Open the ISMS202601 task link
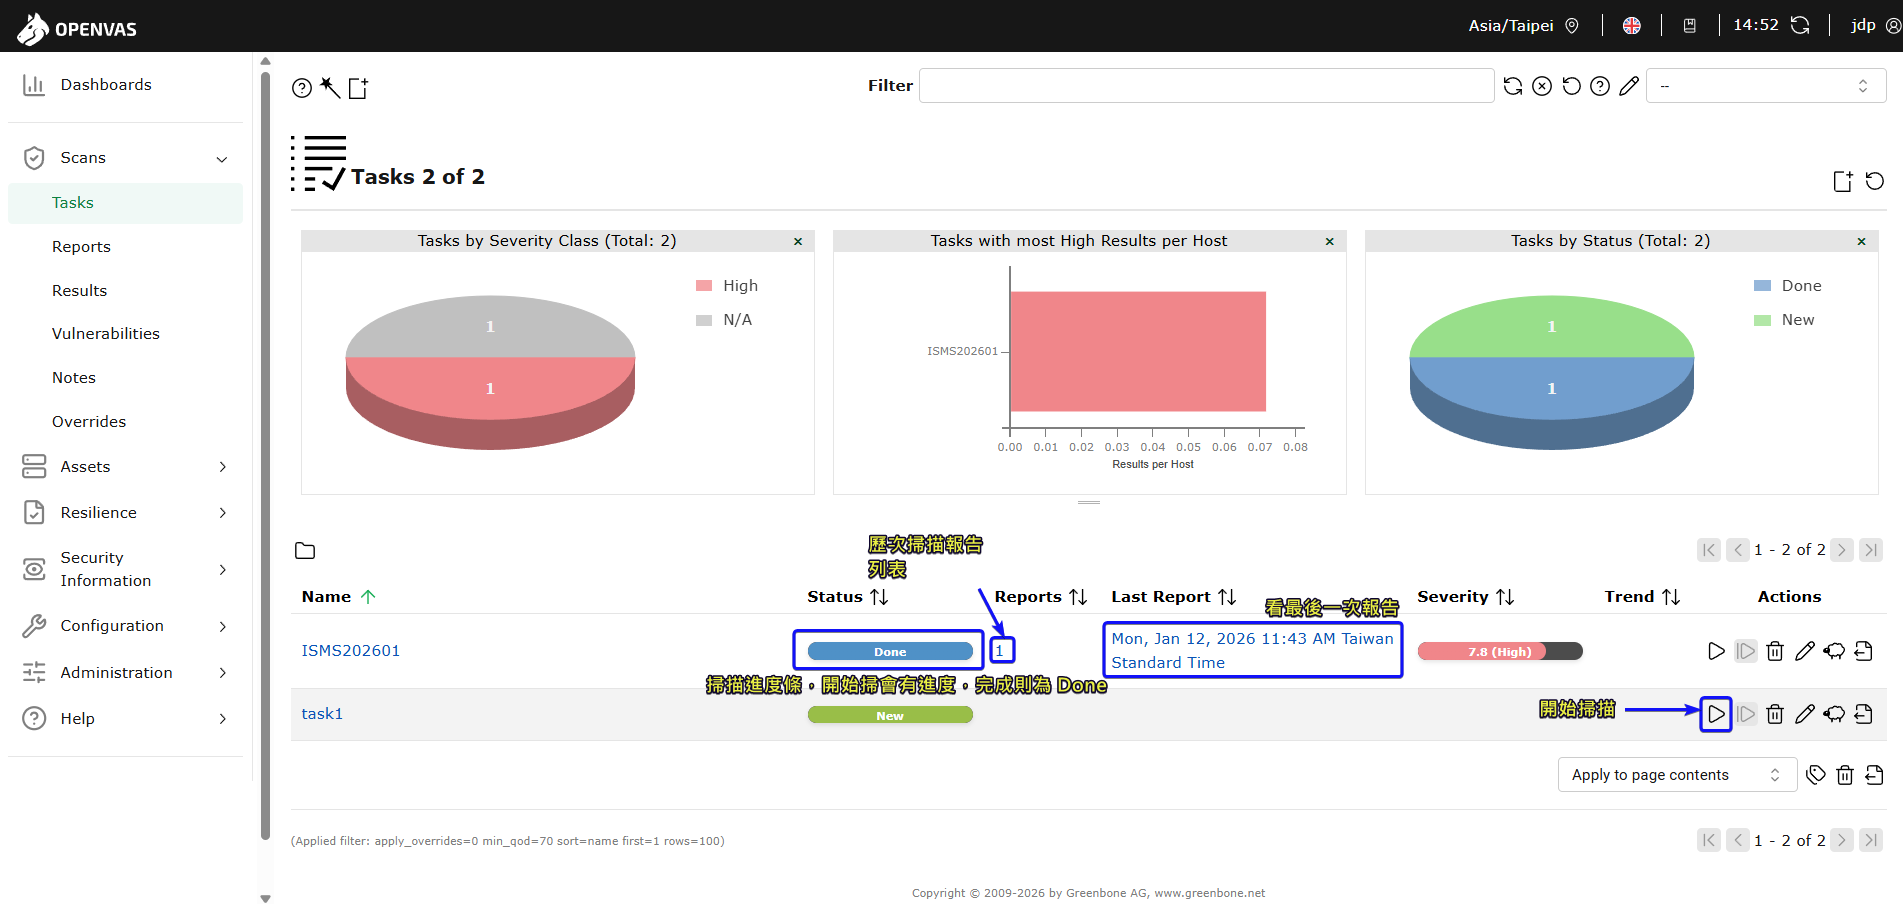The image size is (1903, 904). point(350,651)
